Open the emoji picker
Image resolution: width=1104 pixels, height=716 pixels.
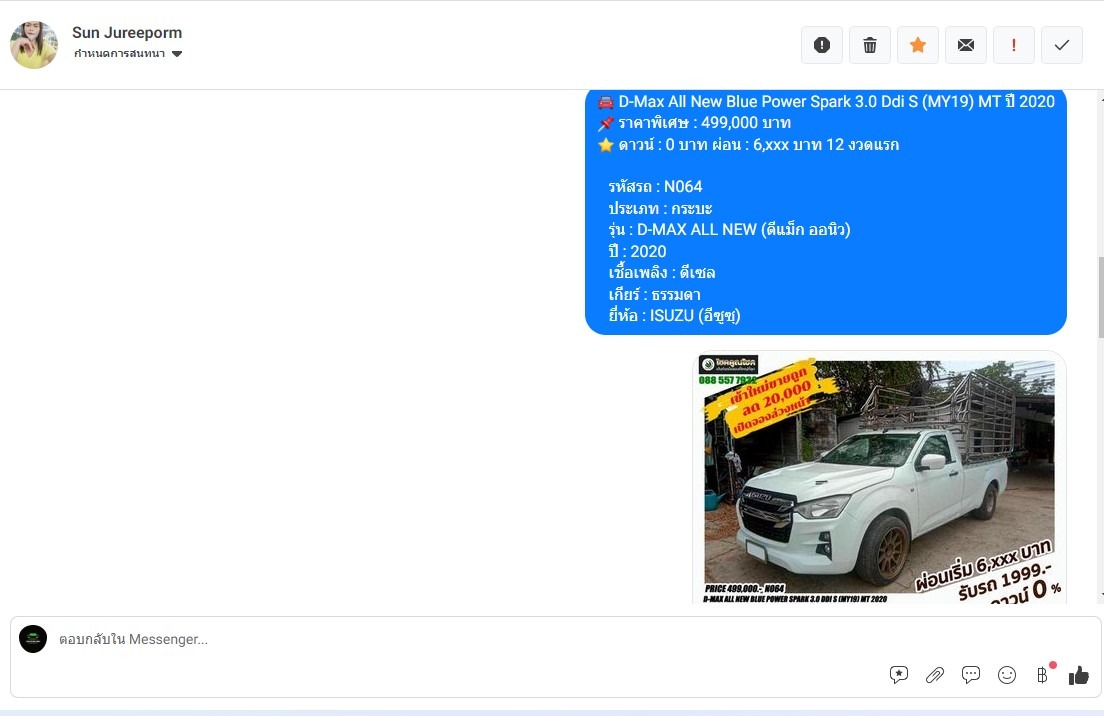[1007, 675]
